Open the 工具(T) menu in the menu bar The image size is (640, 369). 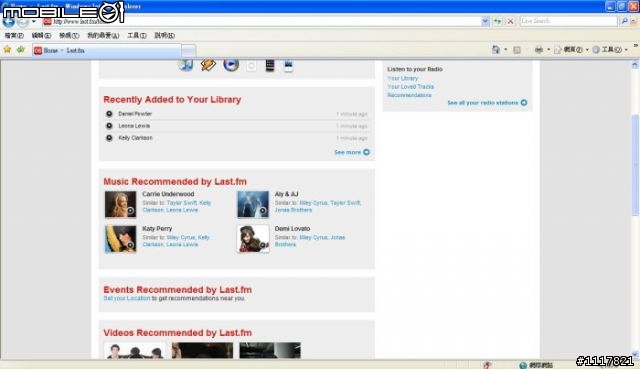pyautogui.click(x=137, y=36)
